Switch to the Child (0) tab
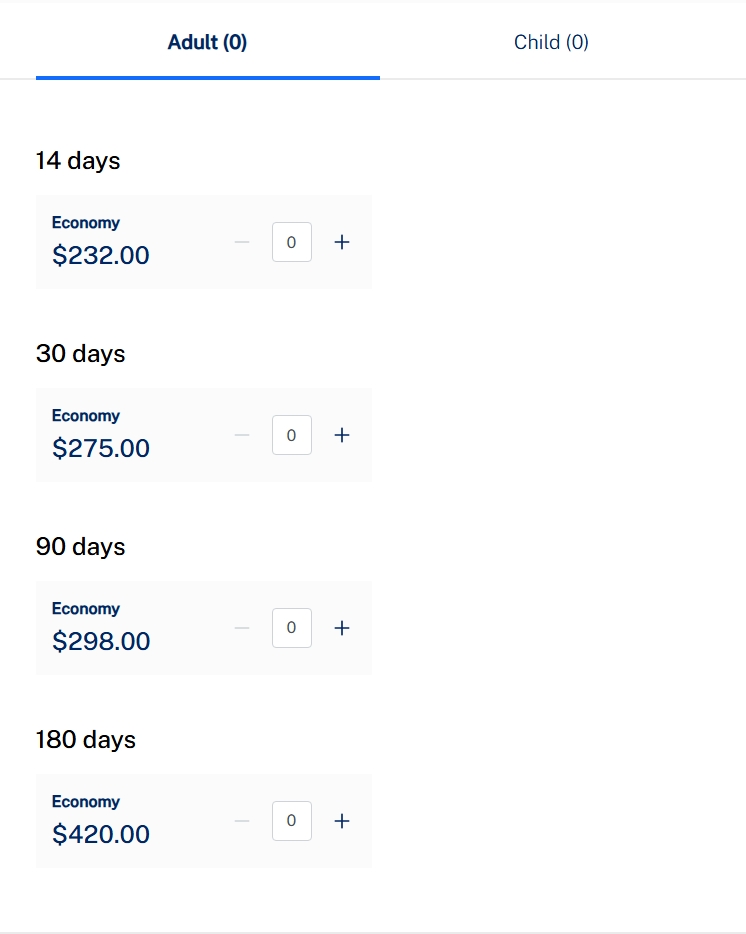Screen dimensions: 746x934 551,42
